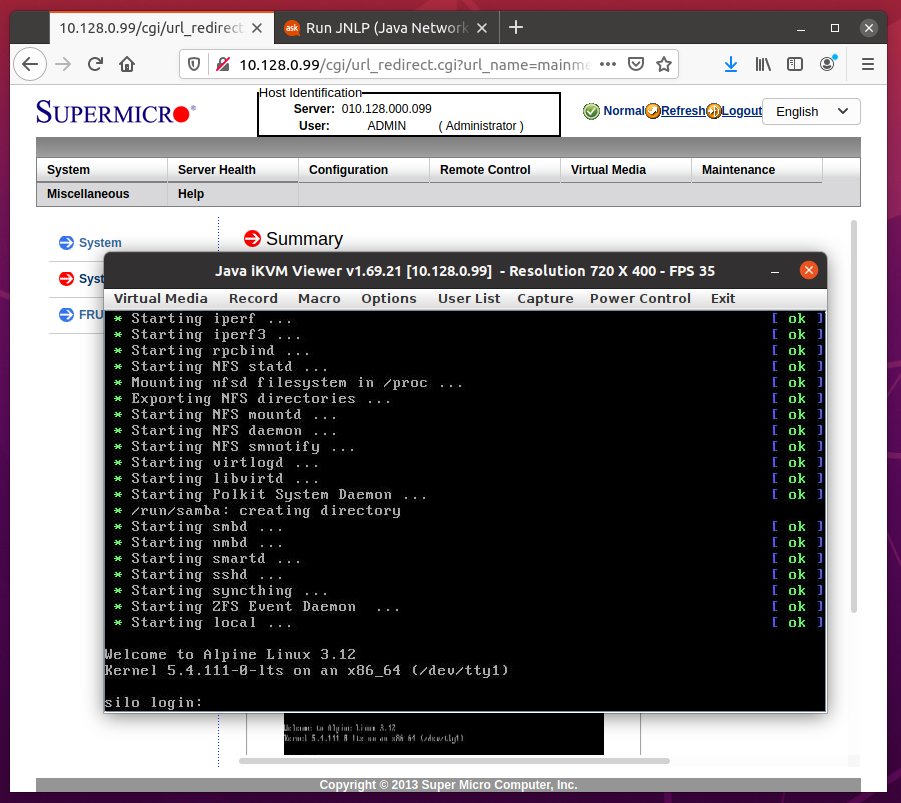Click the orange Logout icon
The height and width of the screenshot is (803, 901).
713,111
